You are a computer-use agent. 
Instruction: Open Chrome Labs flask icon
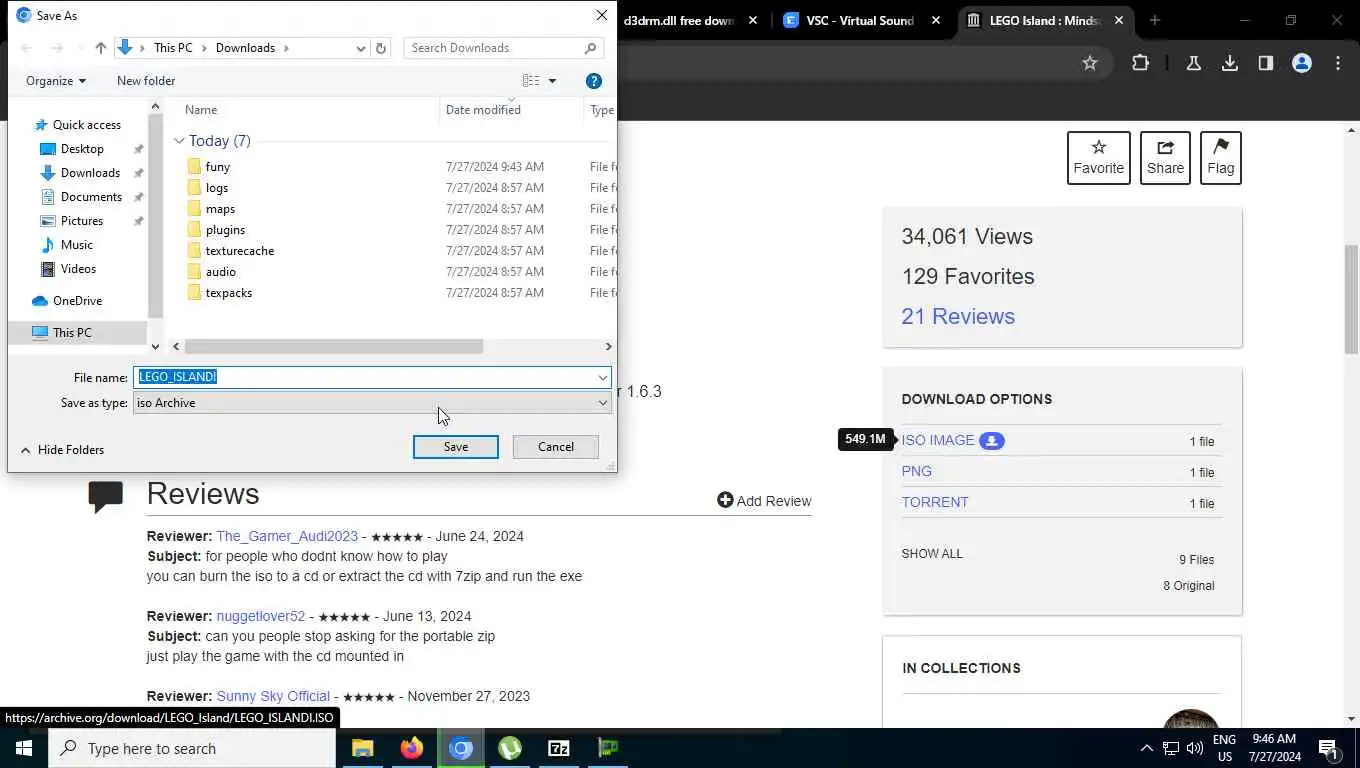tap(1193, 63)
